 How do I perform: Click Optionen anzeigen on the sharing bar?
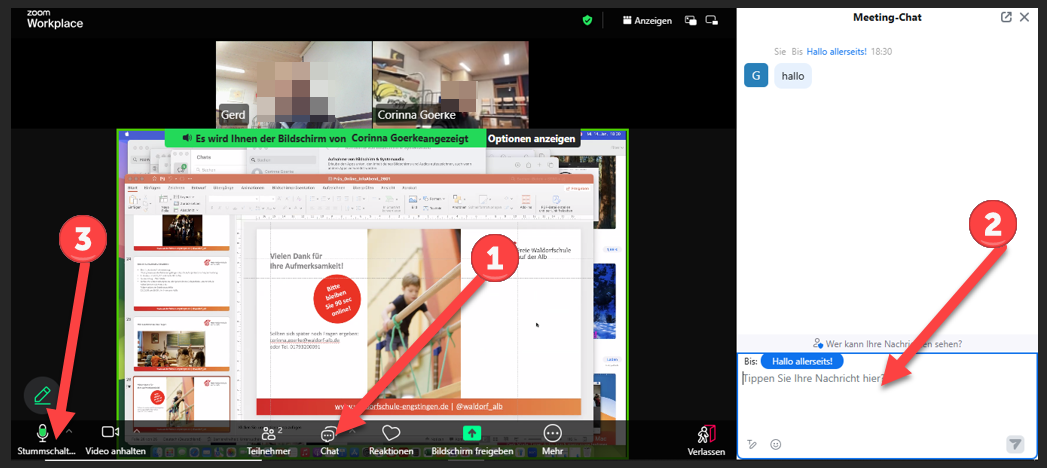tap(530, 139)
